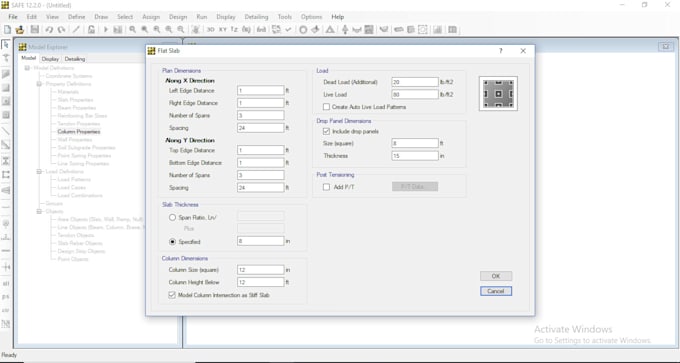Collapse the Property Definitions tree node
The width and height of the screenshot is (680, 363).
click(39, 84)
